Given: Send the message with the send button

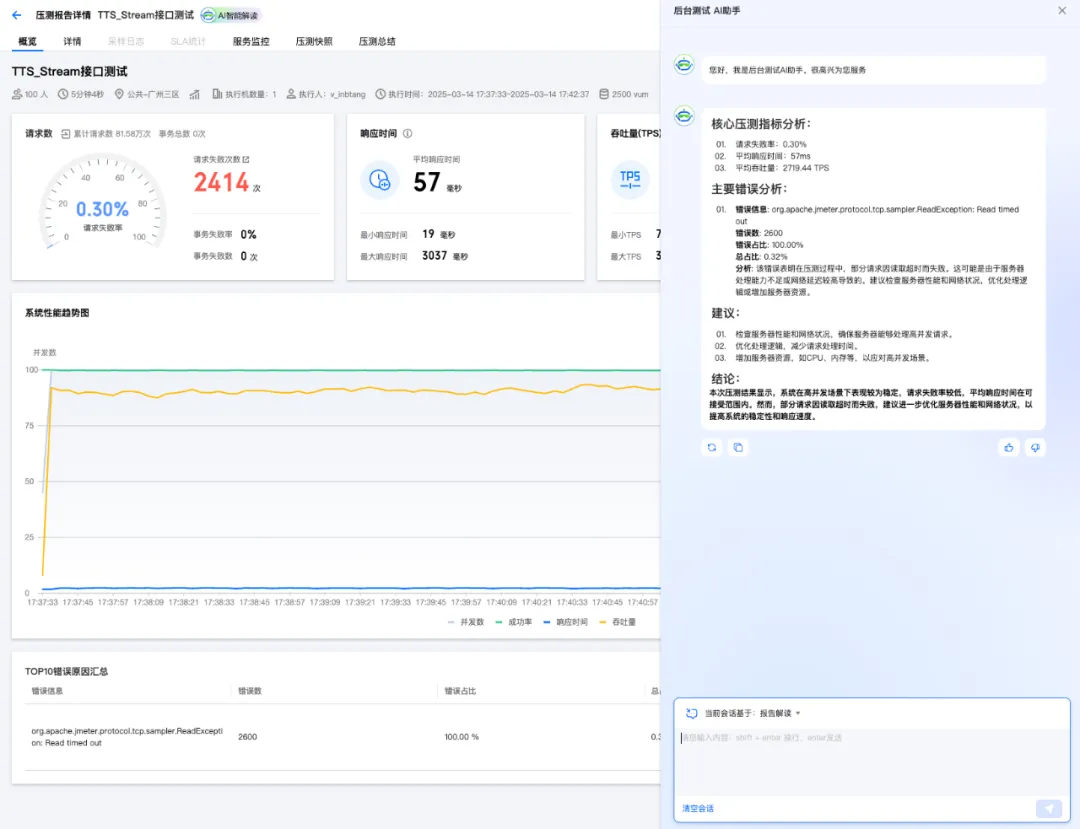Looking at the screenshot, I should point(1049,808).
